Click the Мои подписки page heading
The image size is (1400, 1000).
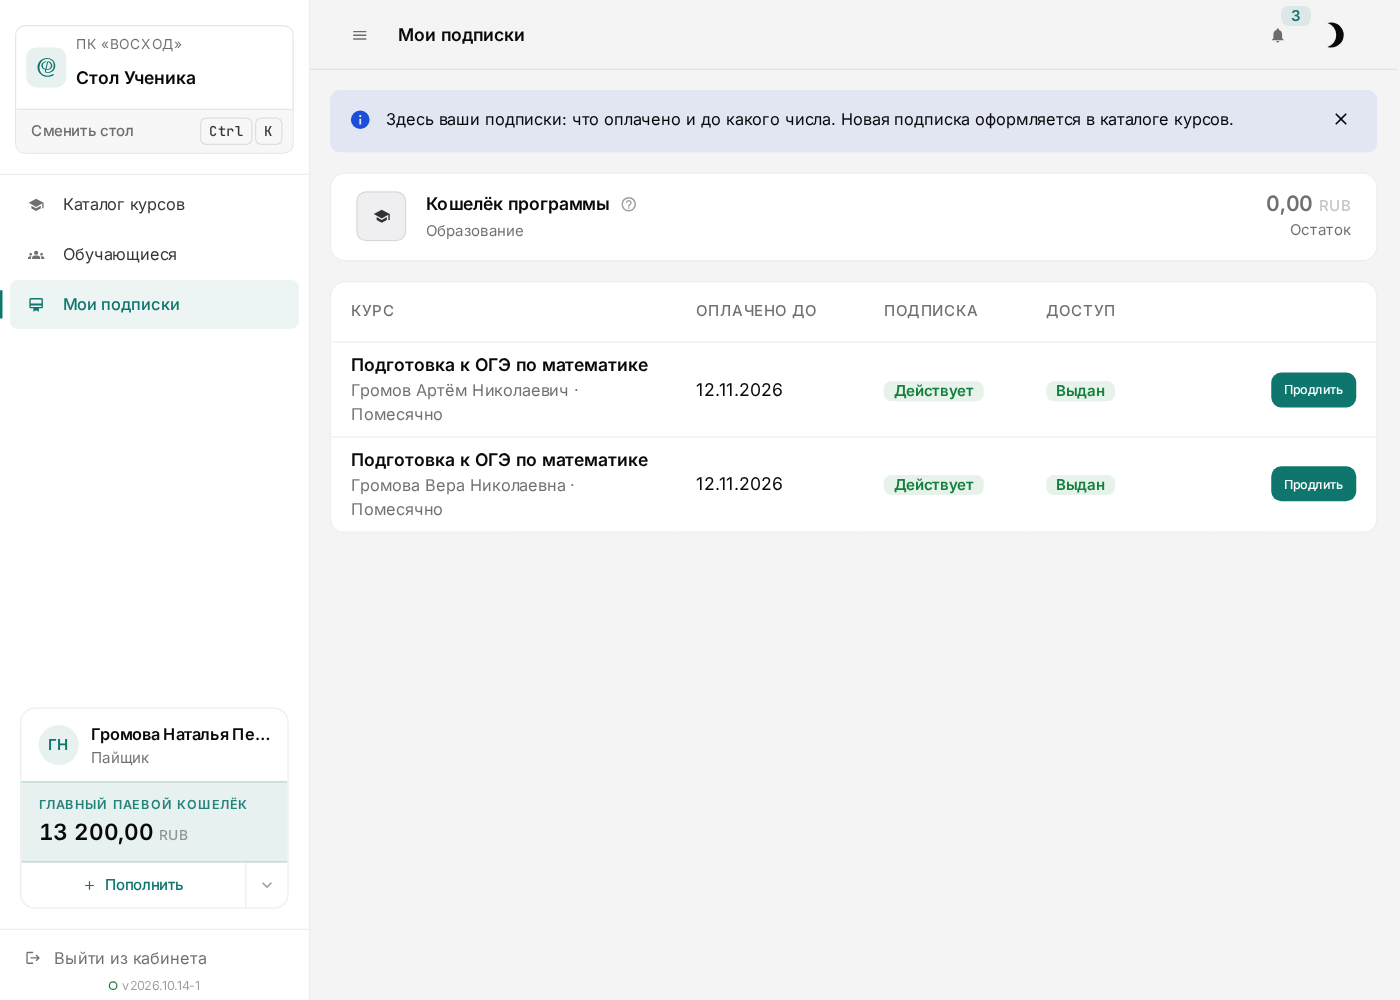(x=461, y=35)
